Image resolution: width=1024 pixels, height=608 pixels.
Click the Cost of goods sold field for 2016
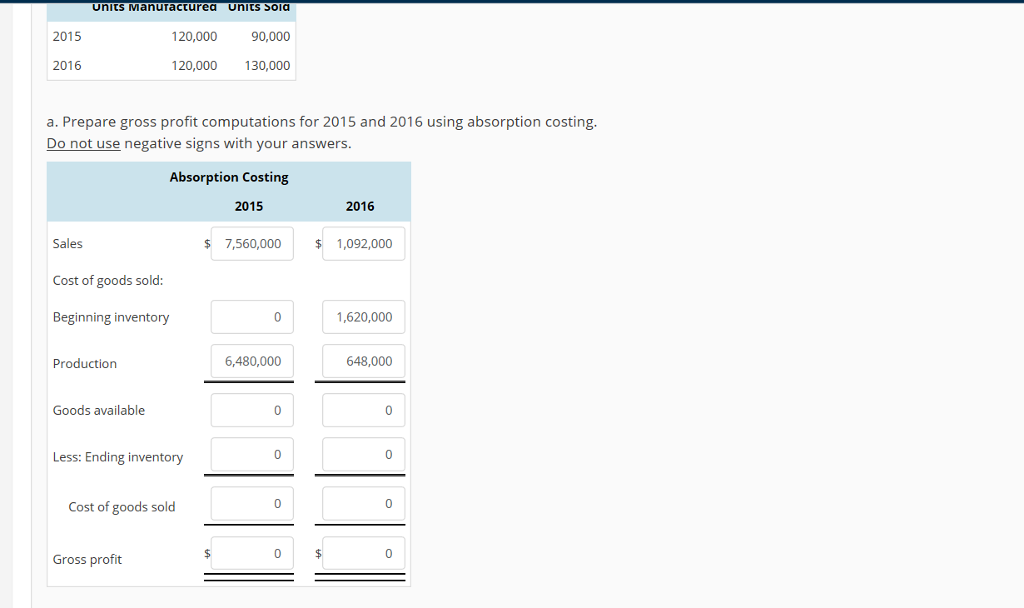click(362, 503)
